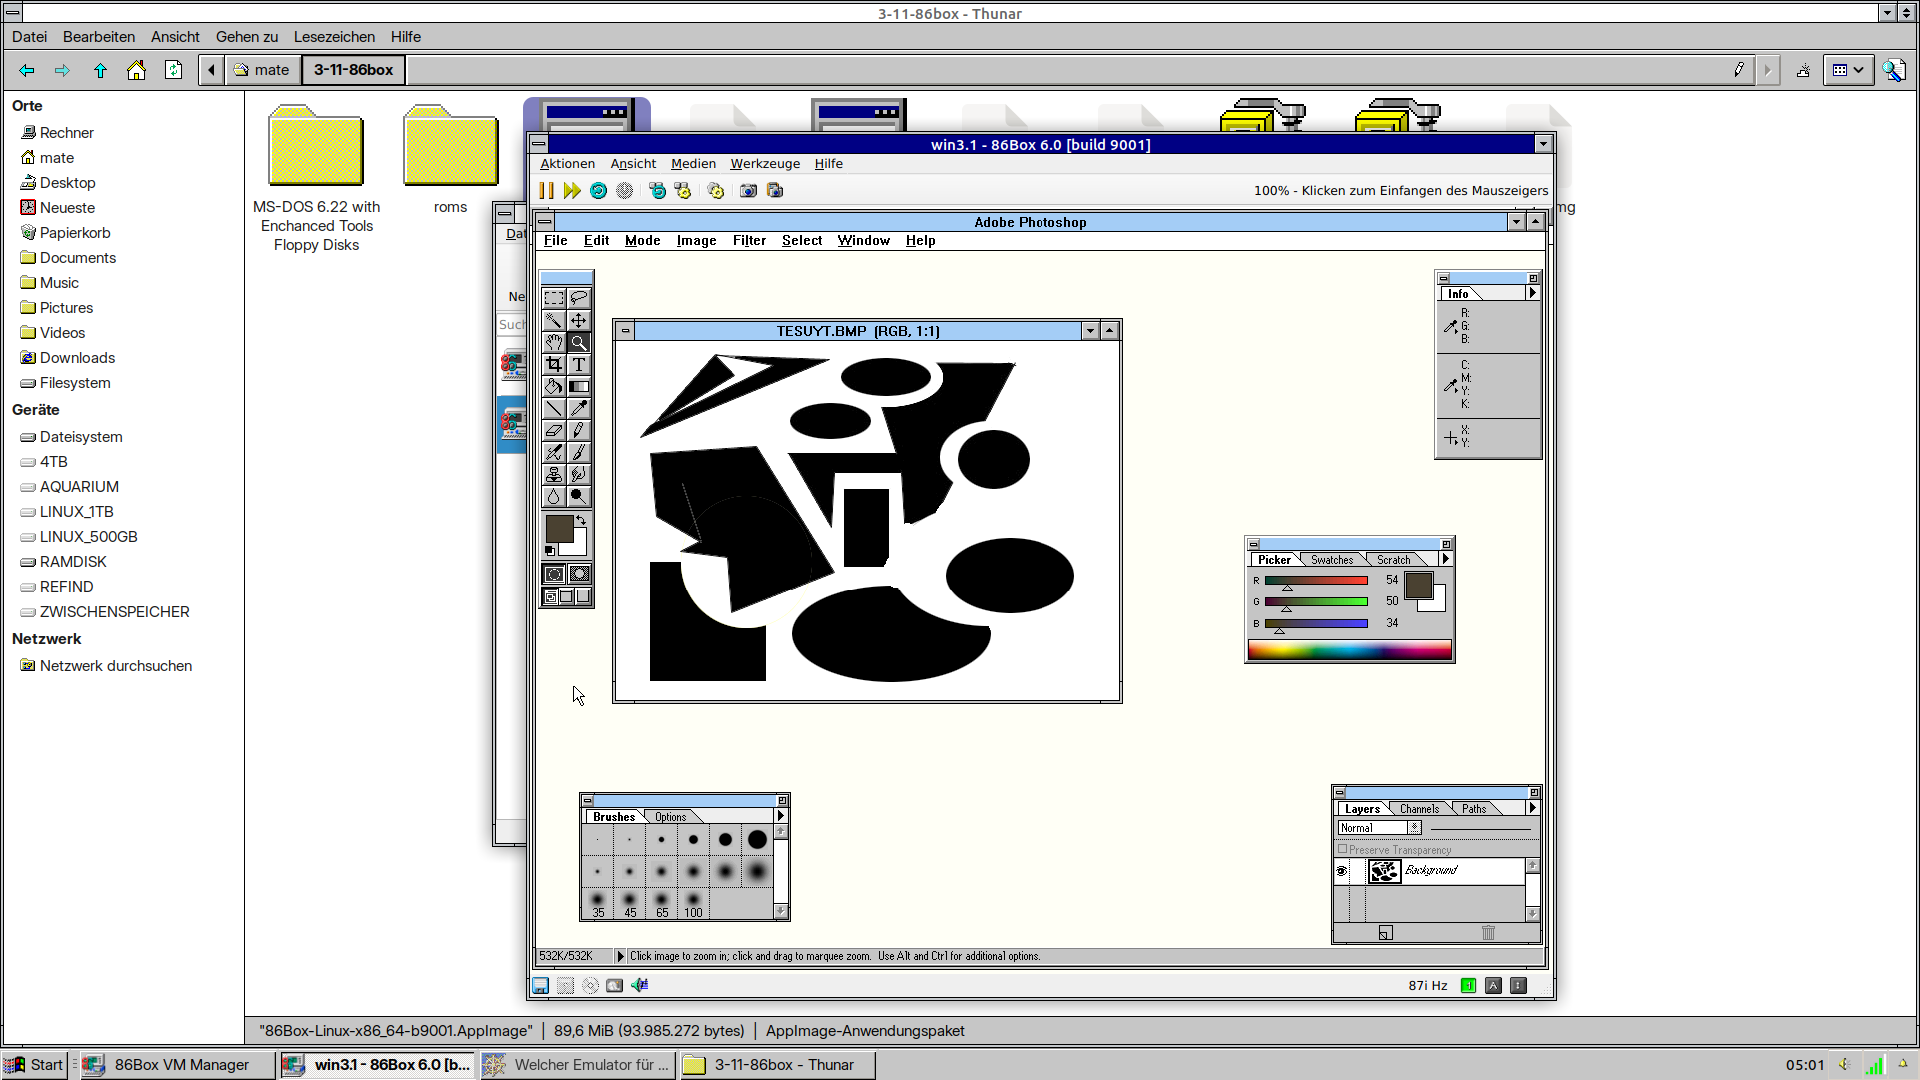The image size is (1920, 1080).
Task: Select the Smudge tool
Action: 579,474
